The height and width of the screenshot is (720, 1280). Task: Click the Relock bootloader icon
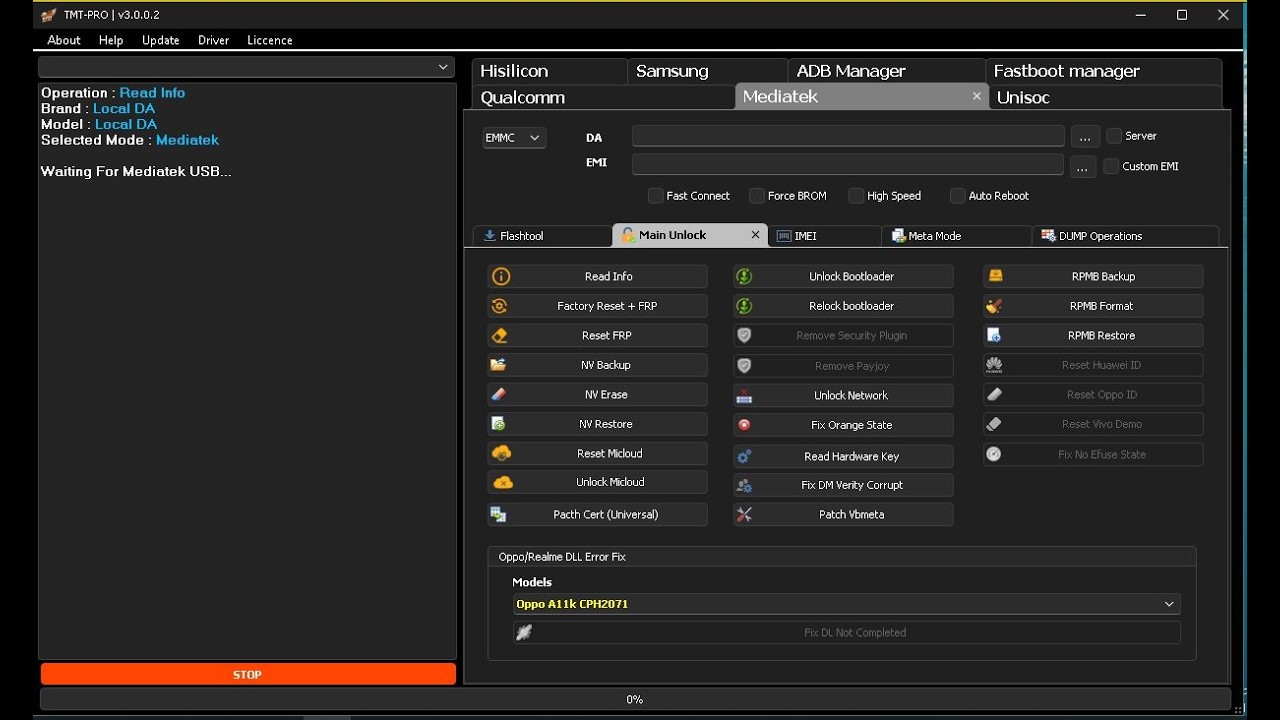point(744,306)
